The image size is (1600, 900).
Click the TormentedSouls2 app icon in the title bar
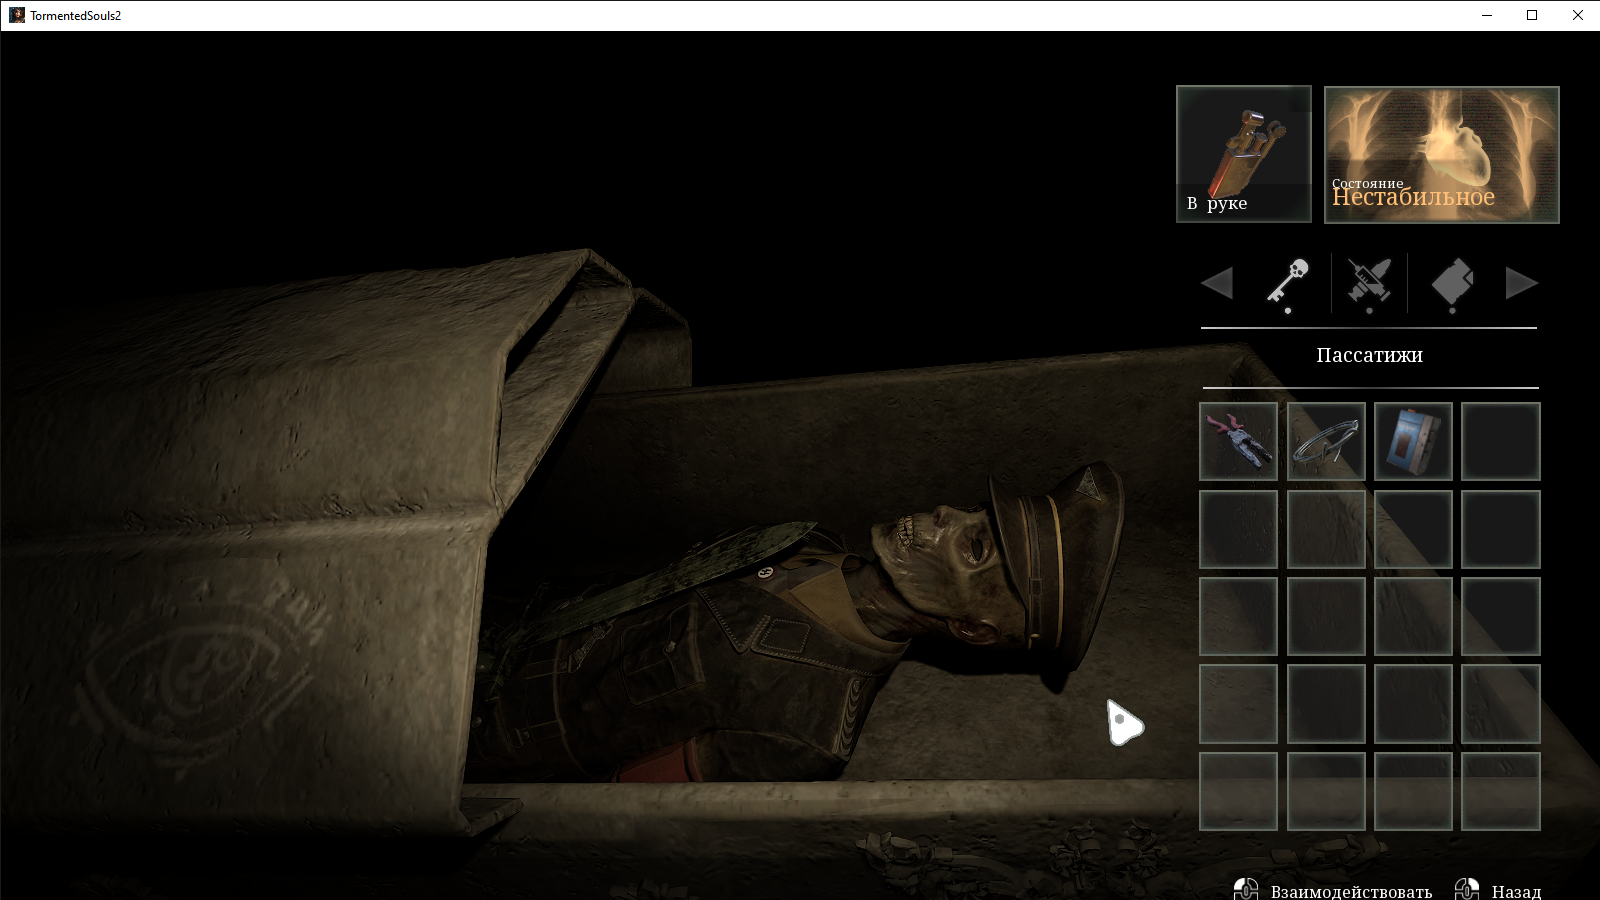tap(17, 15)
